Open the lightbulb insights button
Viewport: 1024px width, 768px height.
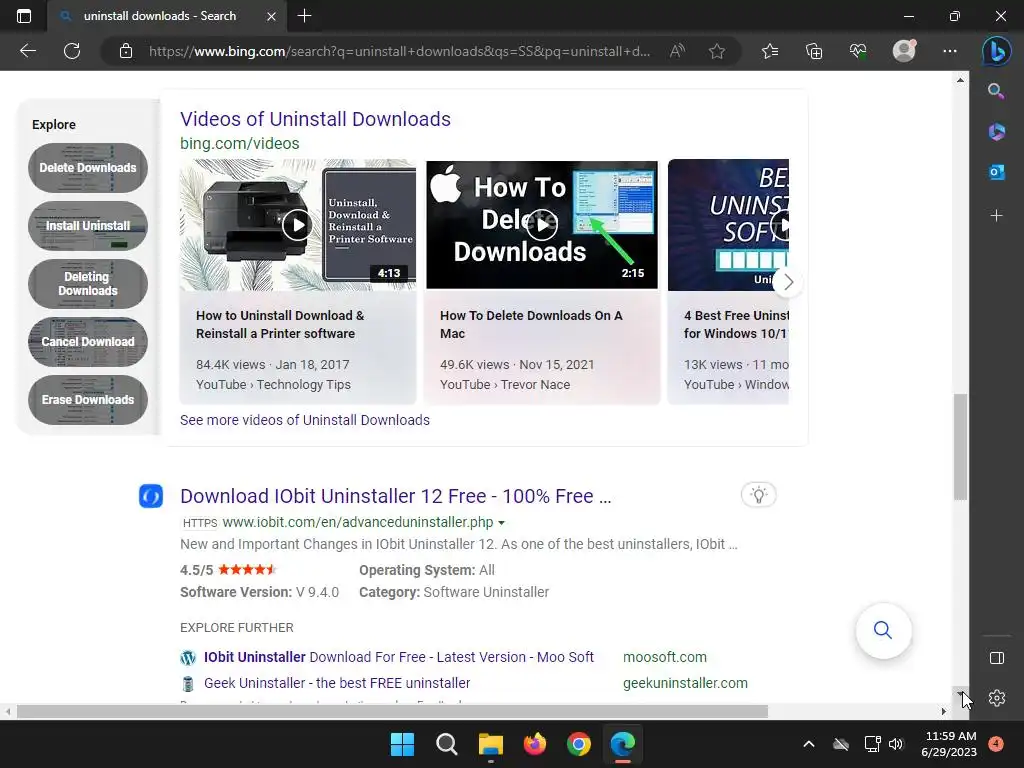pos(758,495)
